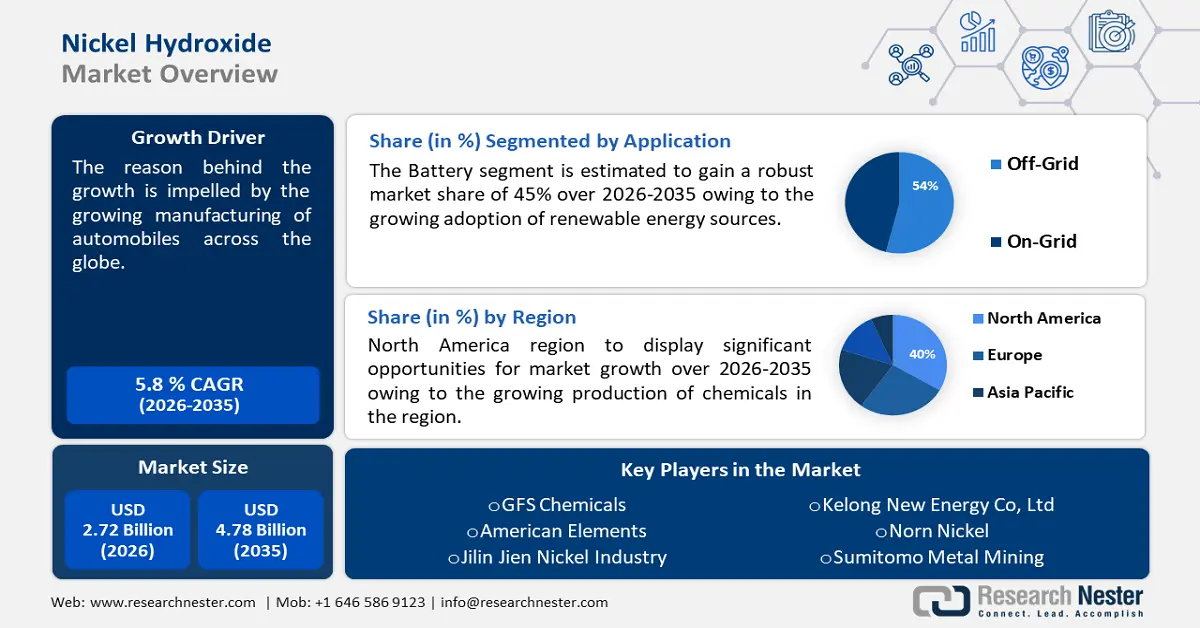
Task: Click the USD 2.72 Billion (2026) box
Action: click(128, 530)
